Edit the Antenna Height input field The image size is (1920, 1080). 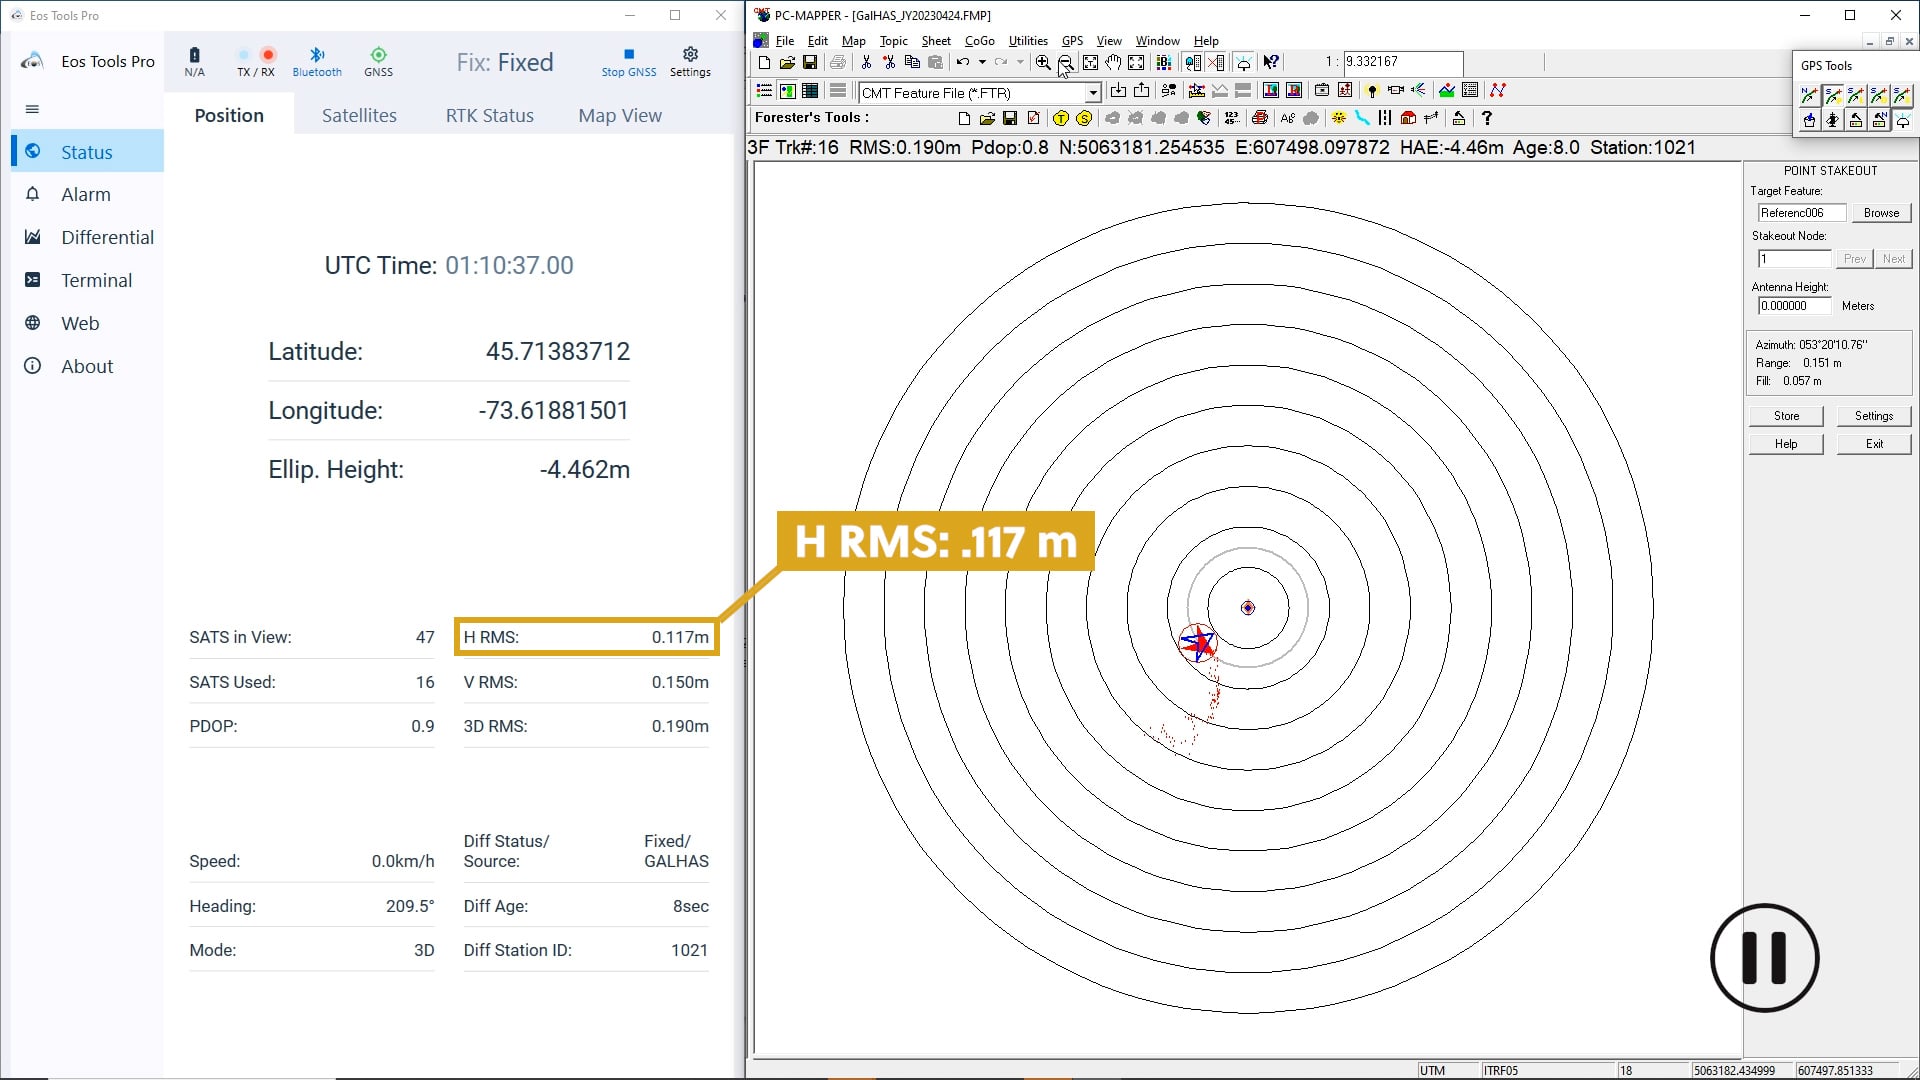pyautogui.click(x=1793, y=306)
